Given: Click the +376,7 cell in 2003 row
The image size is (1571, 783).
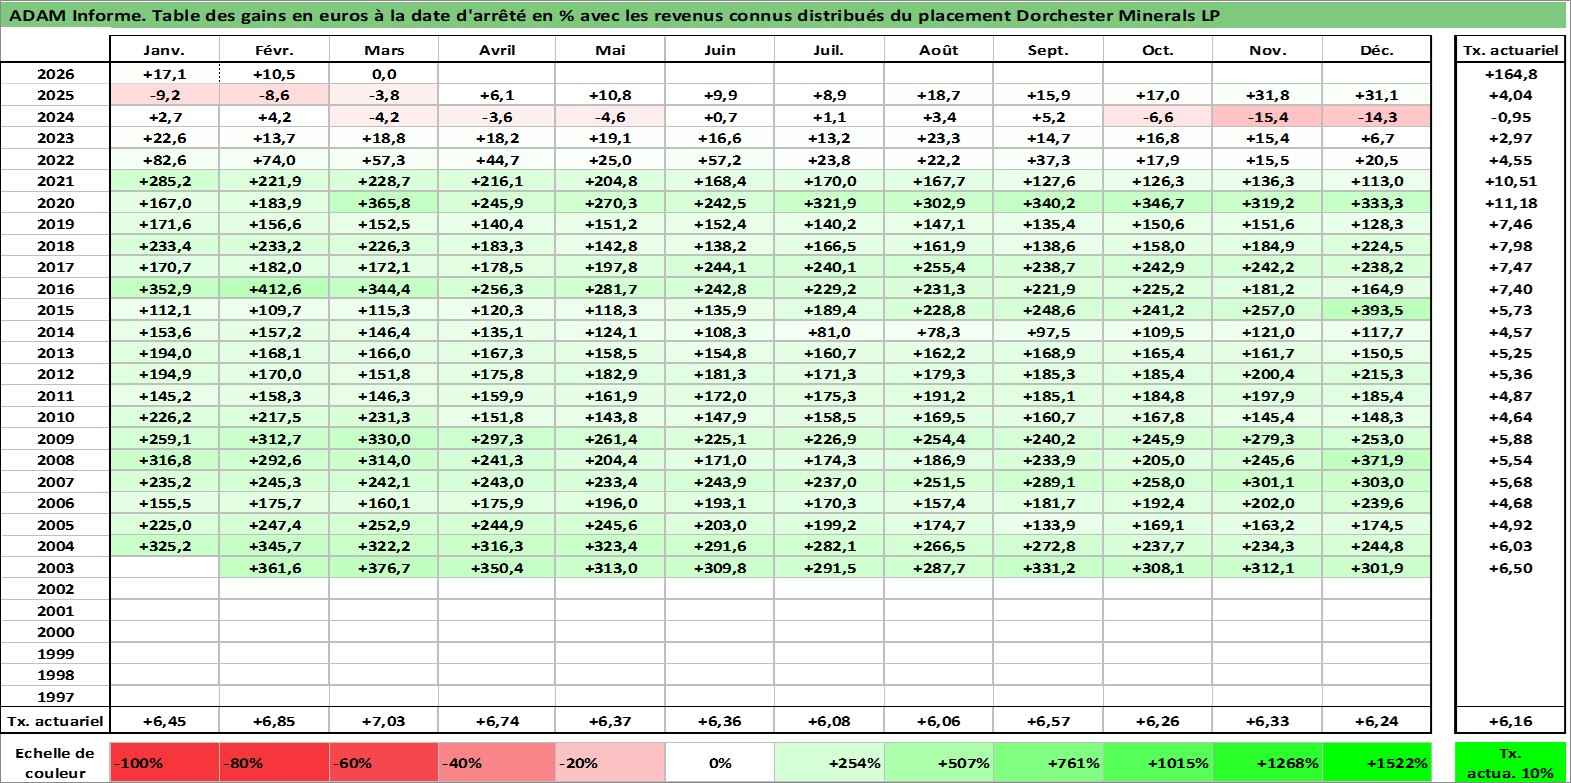Looking at the screenshot, I should 384,568.
